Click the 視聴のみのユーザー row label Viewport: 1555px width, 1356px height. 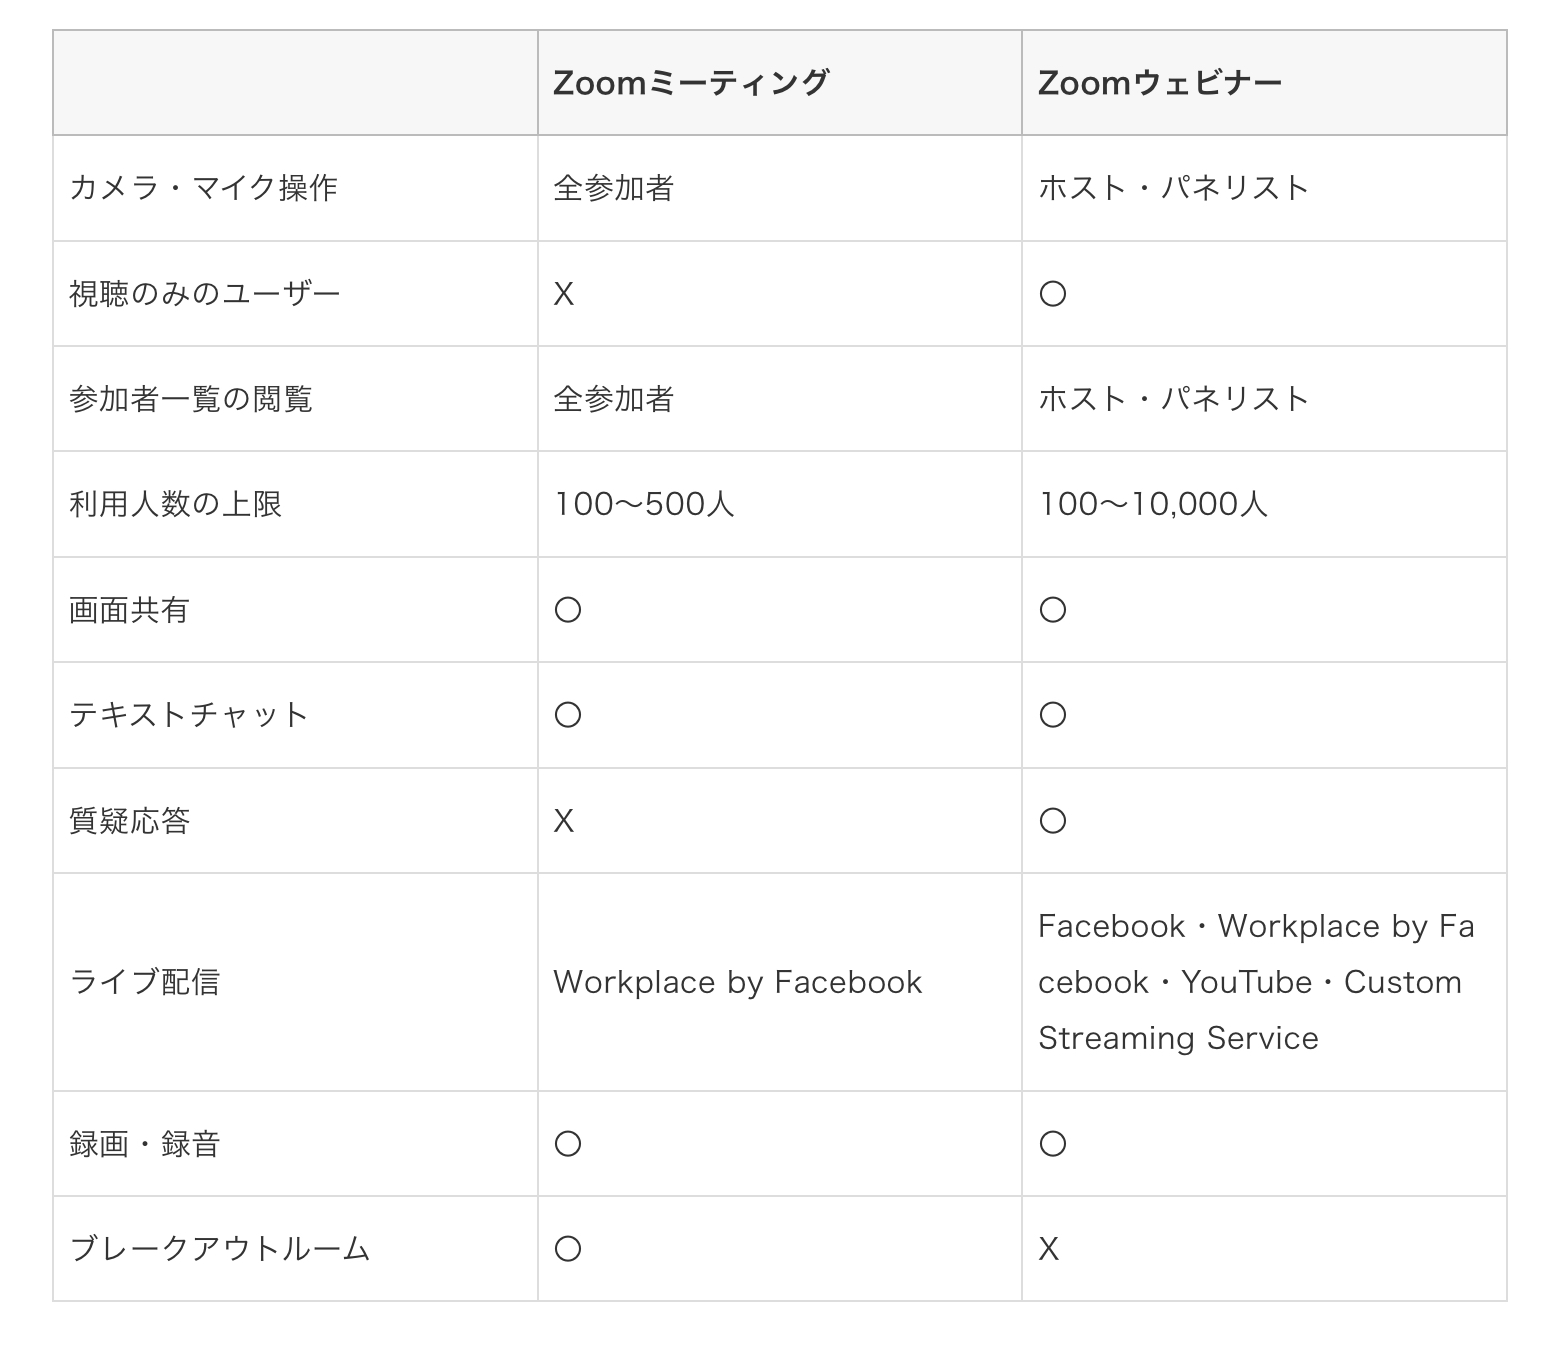(205, 294)
